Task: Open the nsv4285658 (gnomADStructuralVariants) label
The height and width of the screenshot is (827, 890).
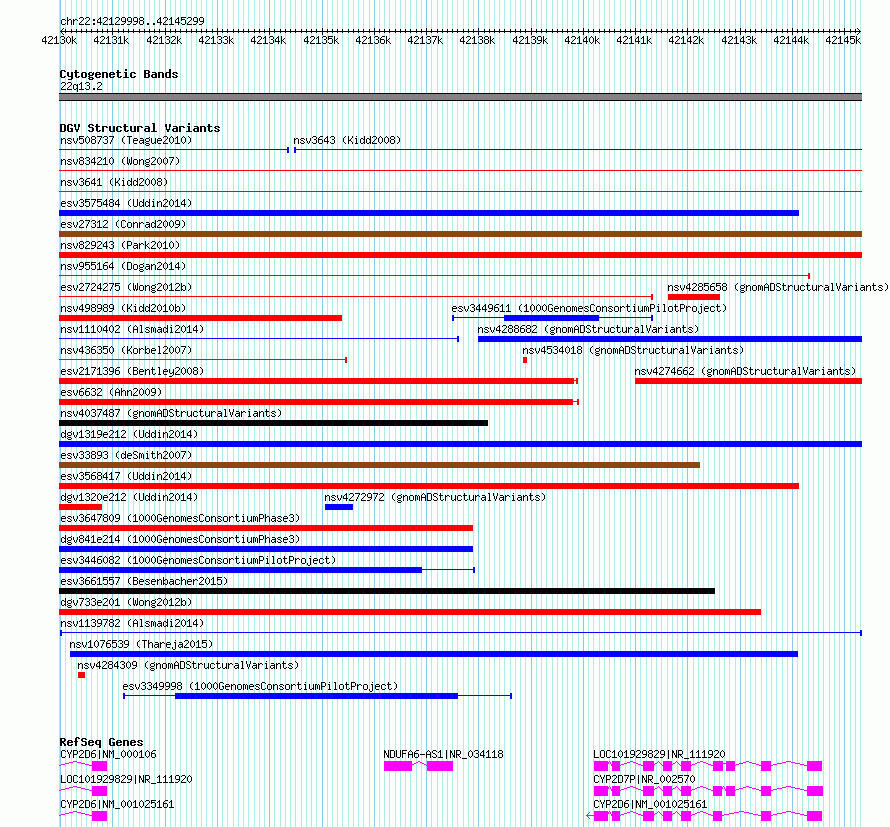Action: [778, 287]
